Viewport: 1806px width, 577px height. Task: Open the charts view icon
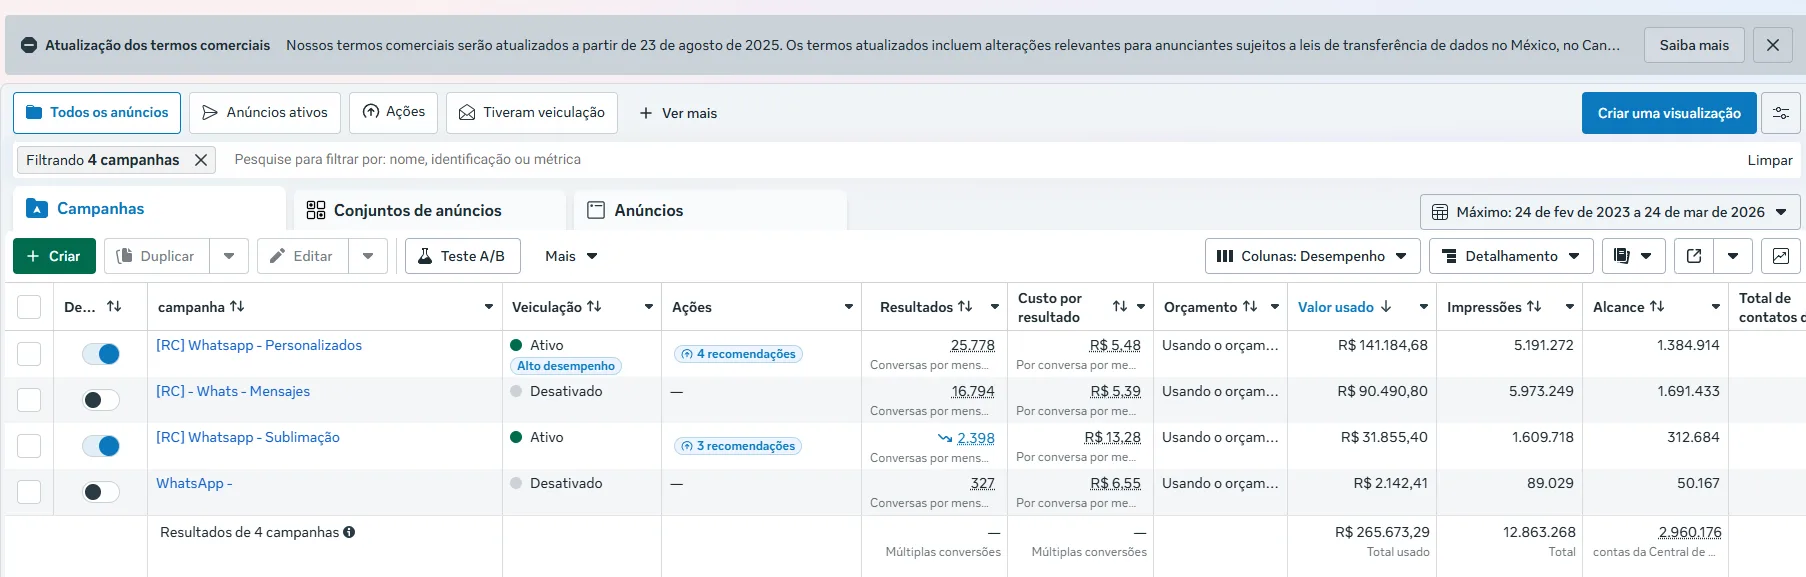pyautogui.click(x=1781, y=256)
